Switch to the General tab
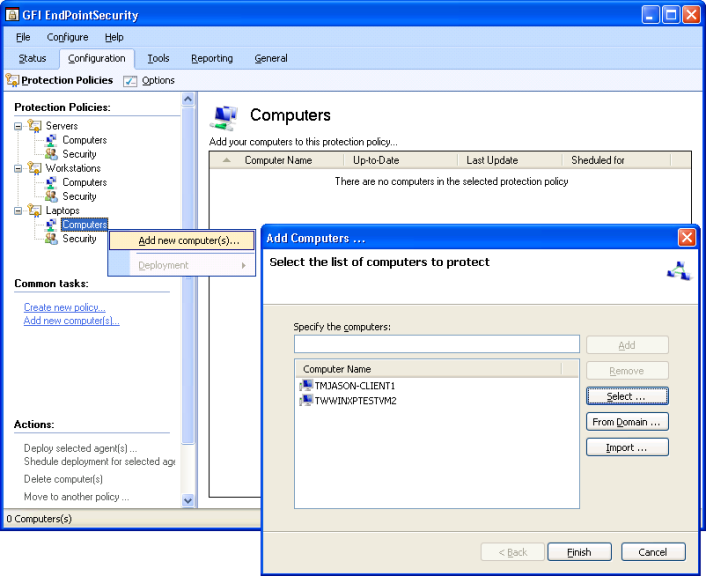Screen dimensions: 706x576 point(271,58)
